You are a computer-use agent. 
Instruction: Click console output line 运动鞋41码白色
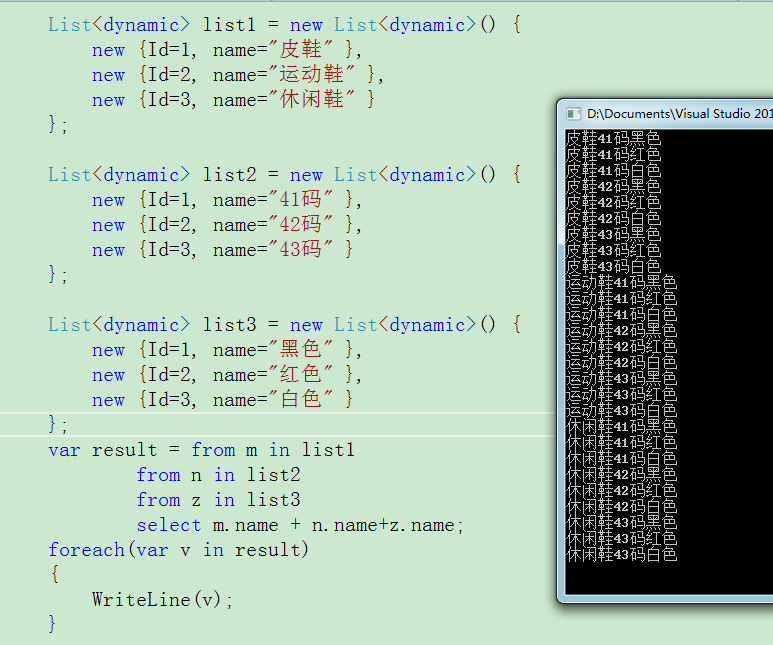pos(621,315)
